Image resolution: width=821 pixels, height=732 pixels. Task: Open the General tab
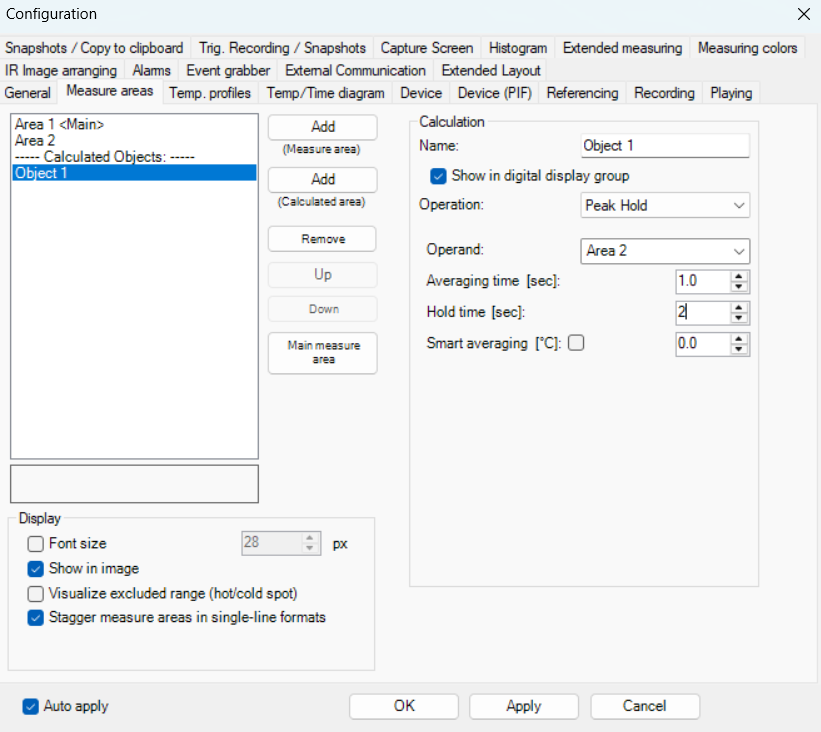27,93
